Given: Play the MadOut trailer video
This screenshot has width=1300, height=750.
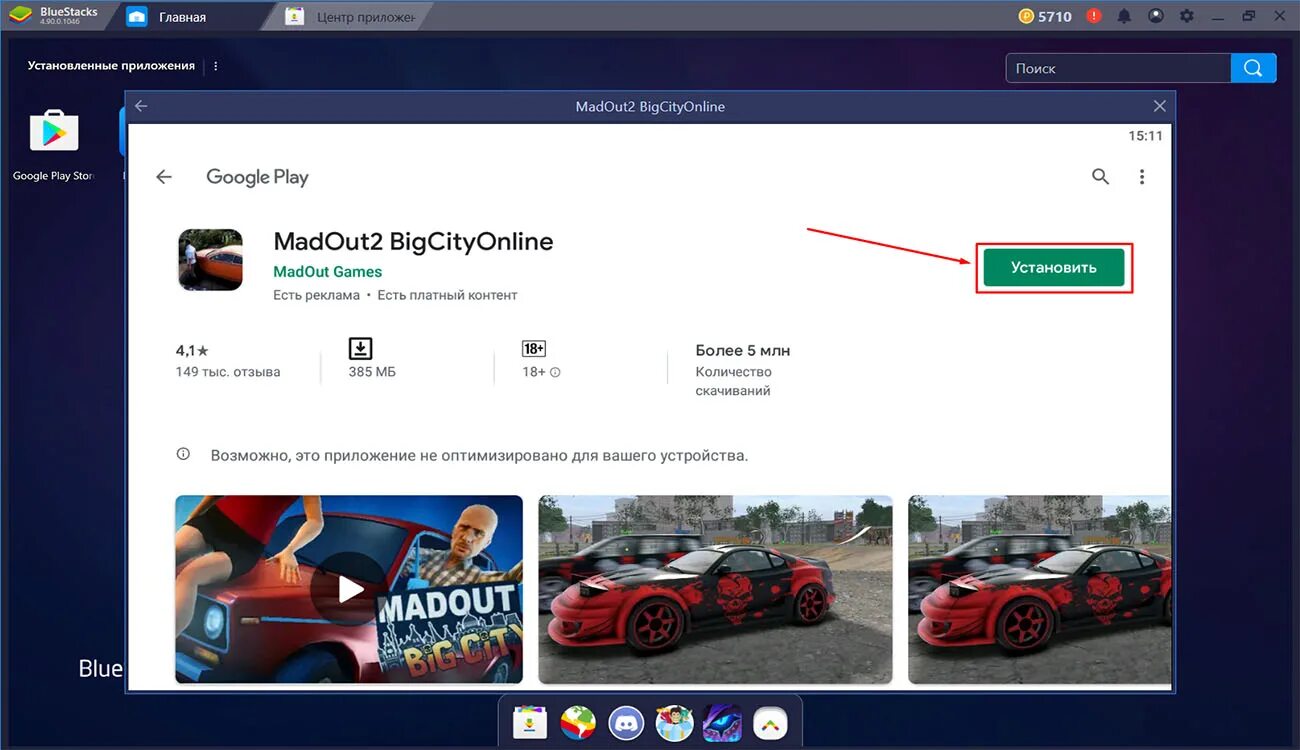Looking at the screenshot, I should pos(349,589).
